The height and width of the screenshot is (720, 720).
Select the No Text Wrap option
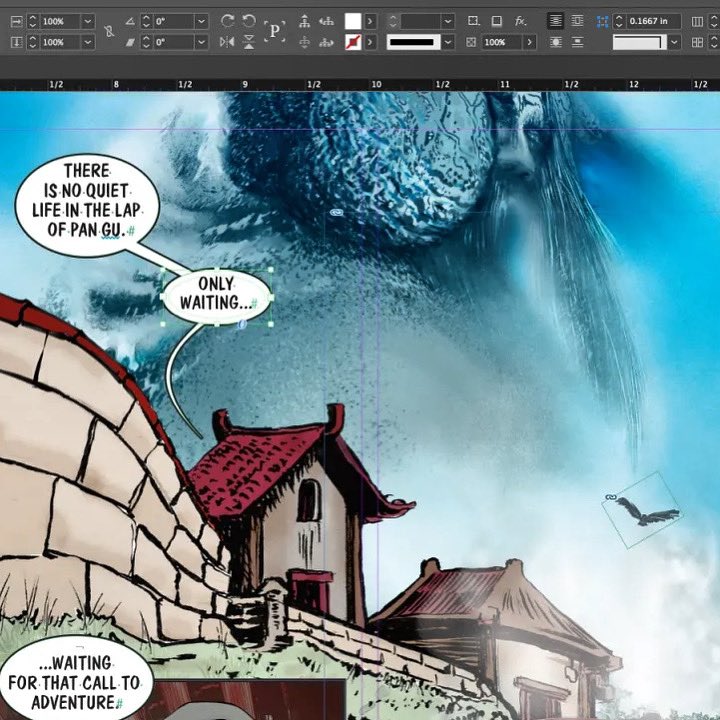tap(556, 21)
